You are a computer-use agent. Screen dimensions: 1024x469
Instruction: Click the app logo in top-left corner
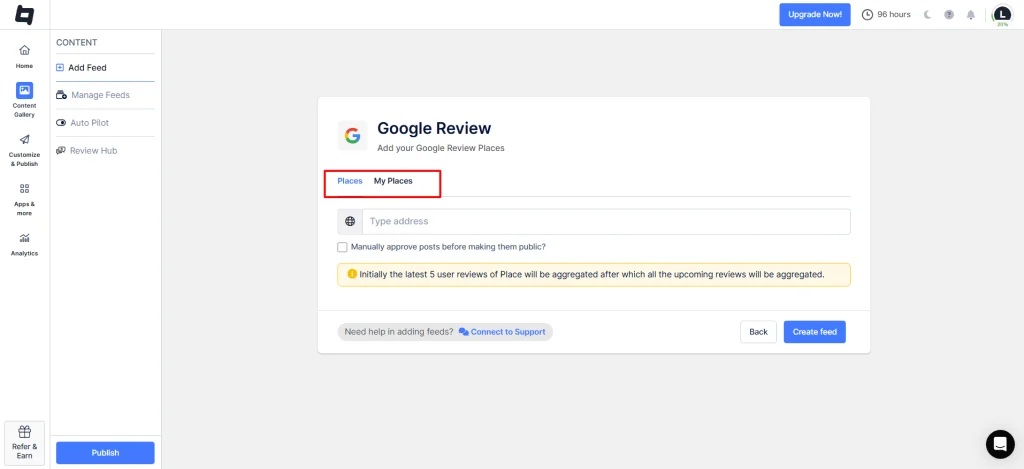pos(24,15)
